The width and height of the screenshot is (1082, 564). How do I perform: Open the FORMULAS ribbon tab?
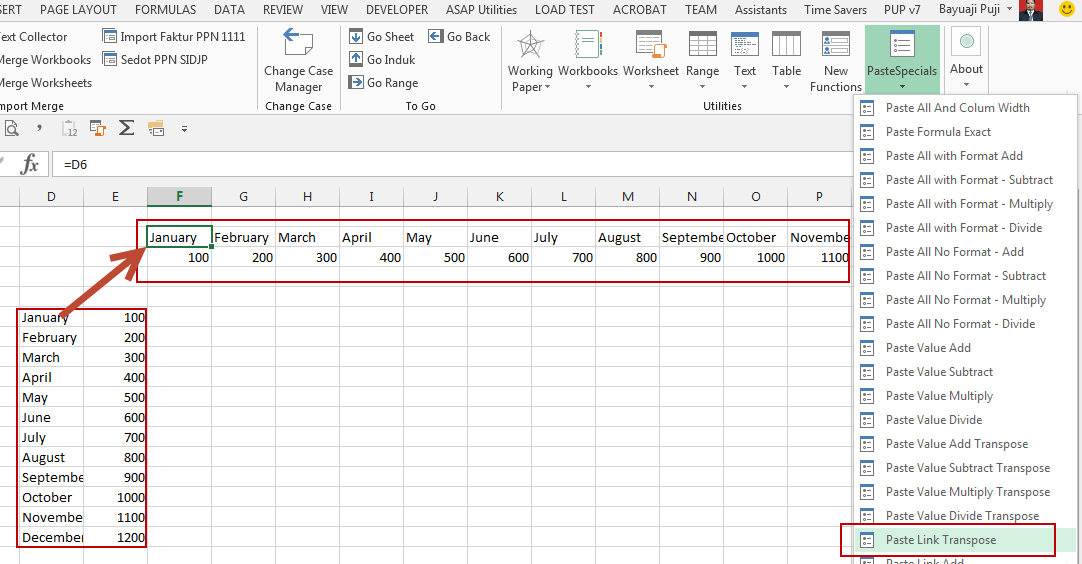tap(165, 10)
